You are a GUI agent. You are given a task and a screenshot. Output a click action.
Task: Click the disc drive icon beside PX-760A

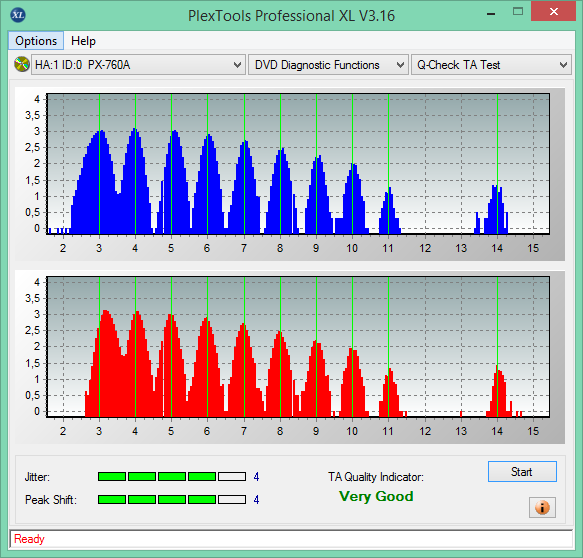pos(22,64)
